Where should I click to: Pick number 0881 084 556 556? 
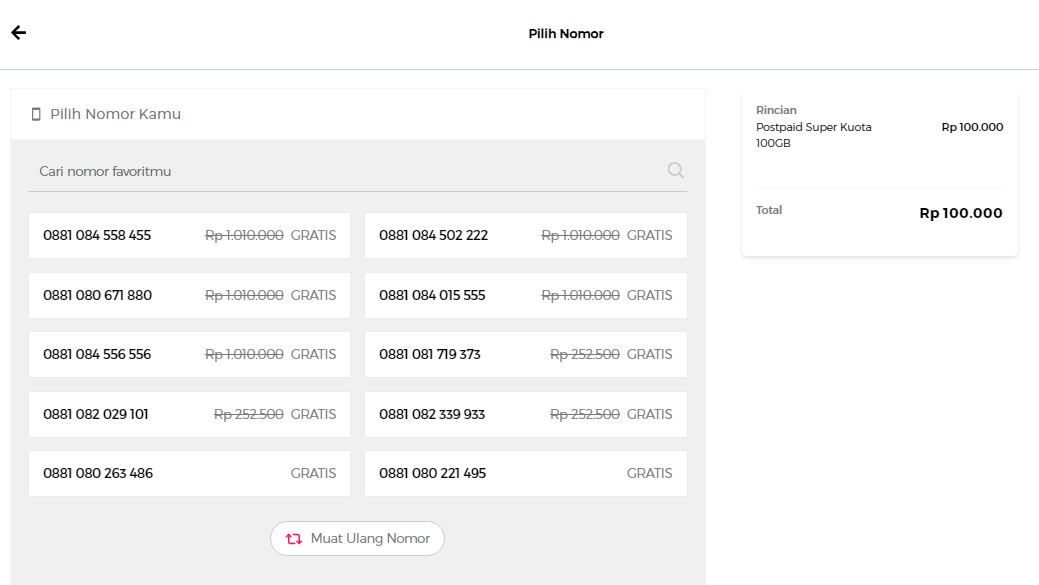coord(189,355)
